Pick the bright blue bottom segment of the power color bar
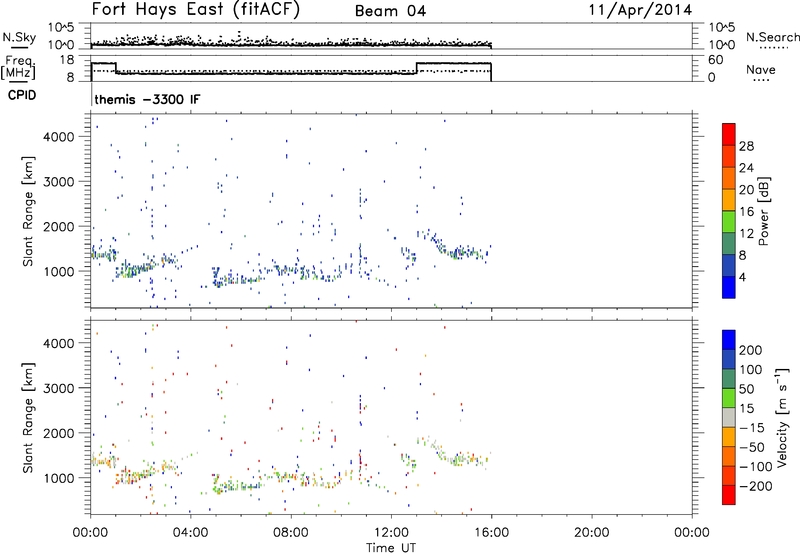The height and width of the screenshot is (554, 800). (x=729, y=287)
